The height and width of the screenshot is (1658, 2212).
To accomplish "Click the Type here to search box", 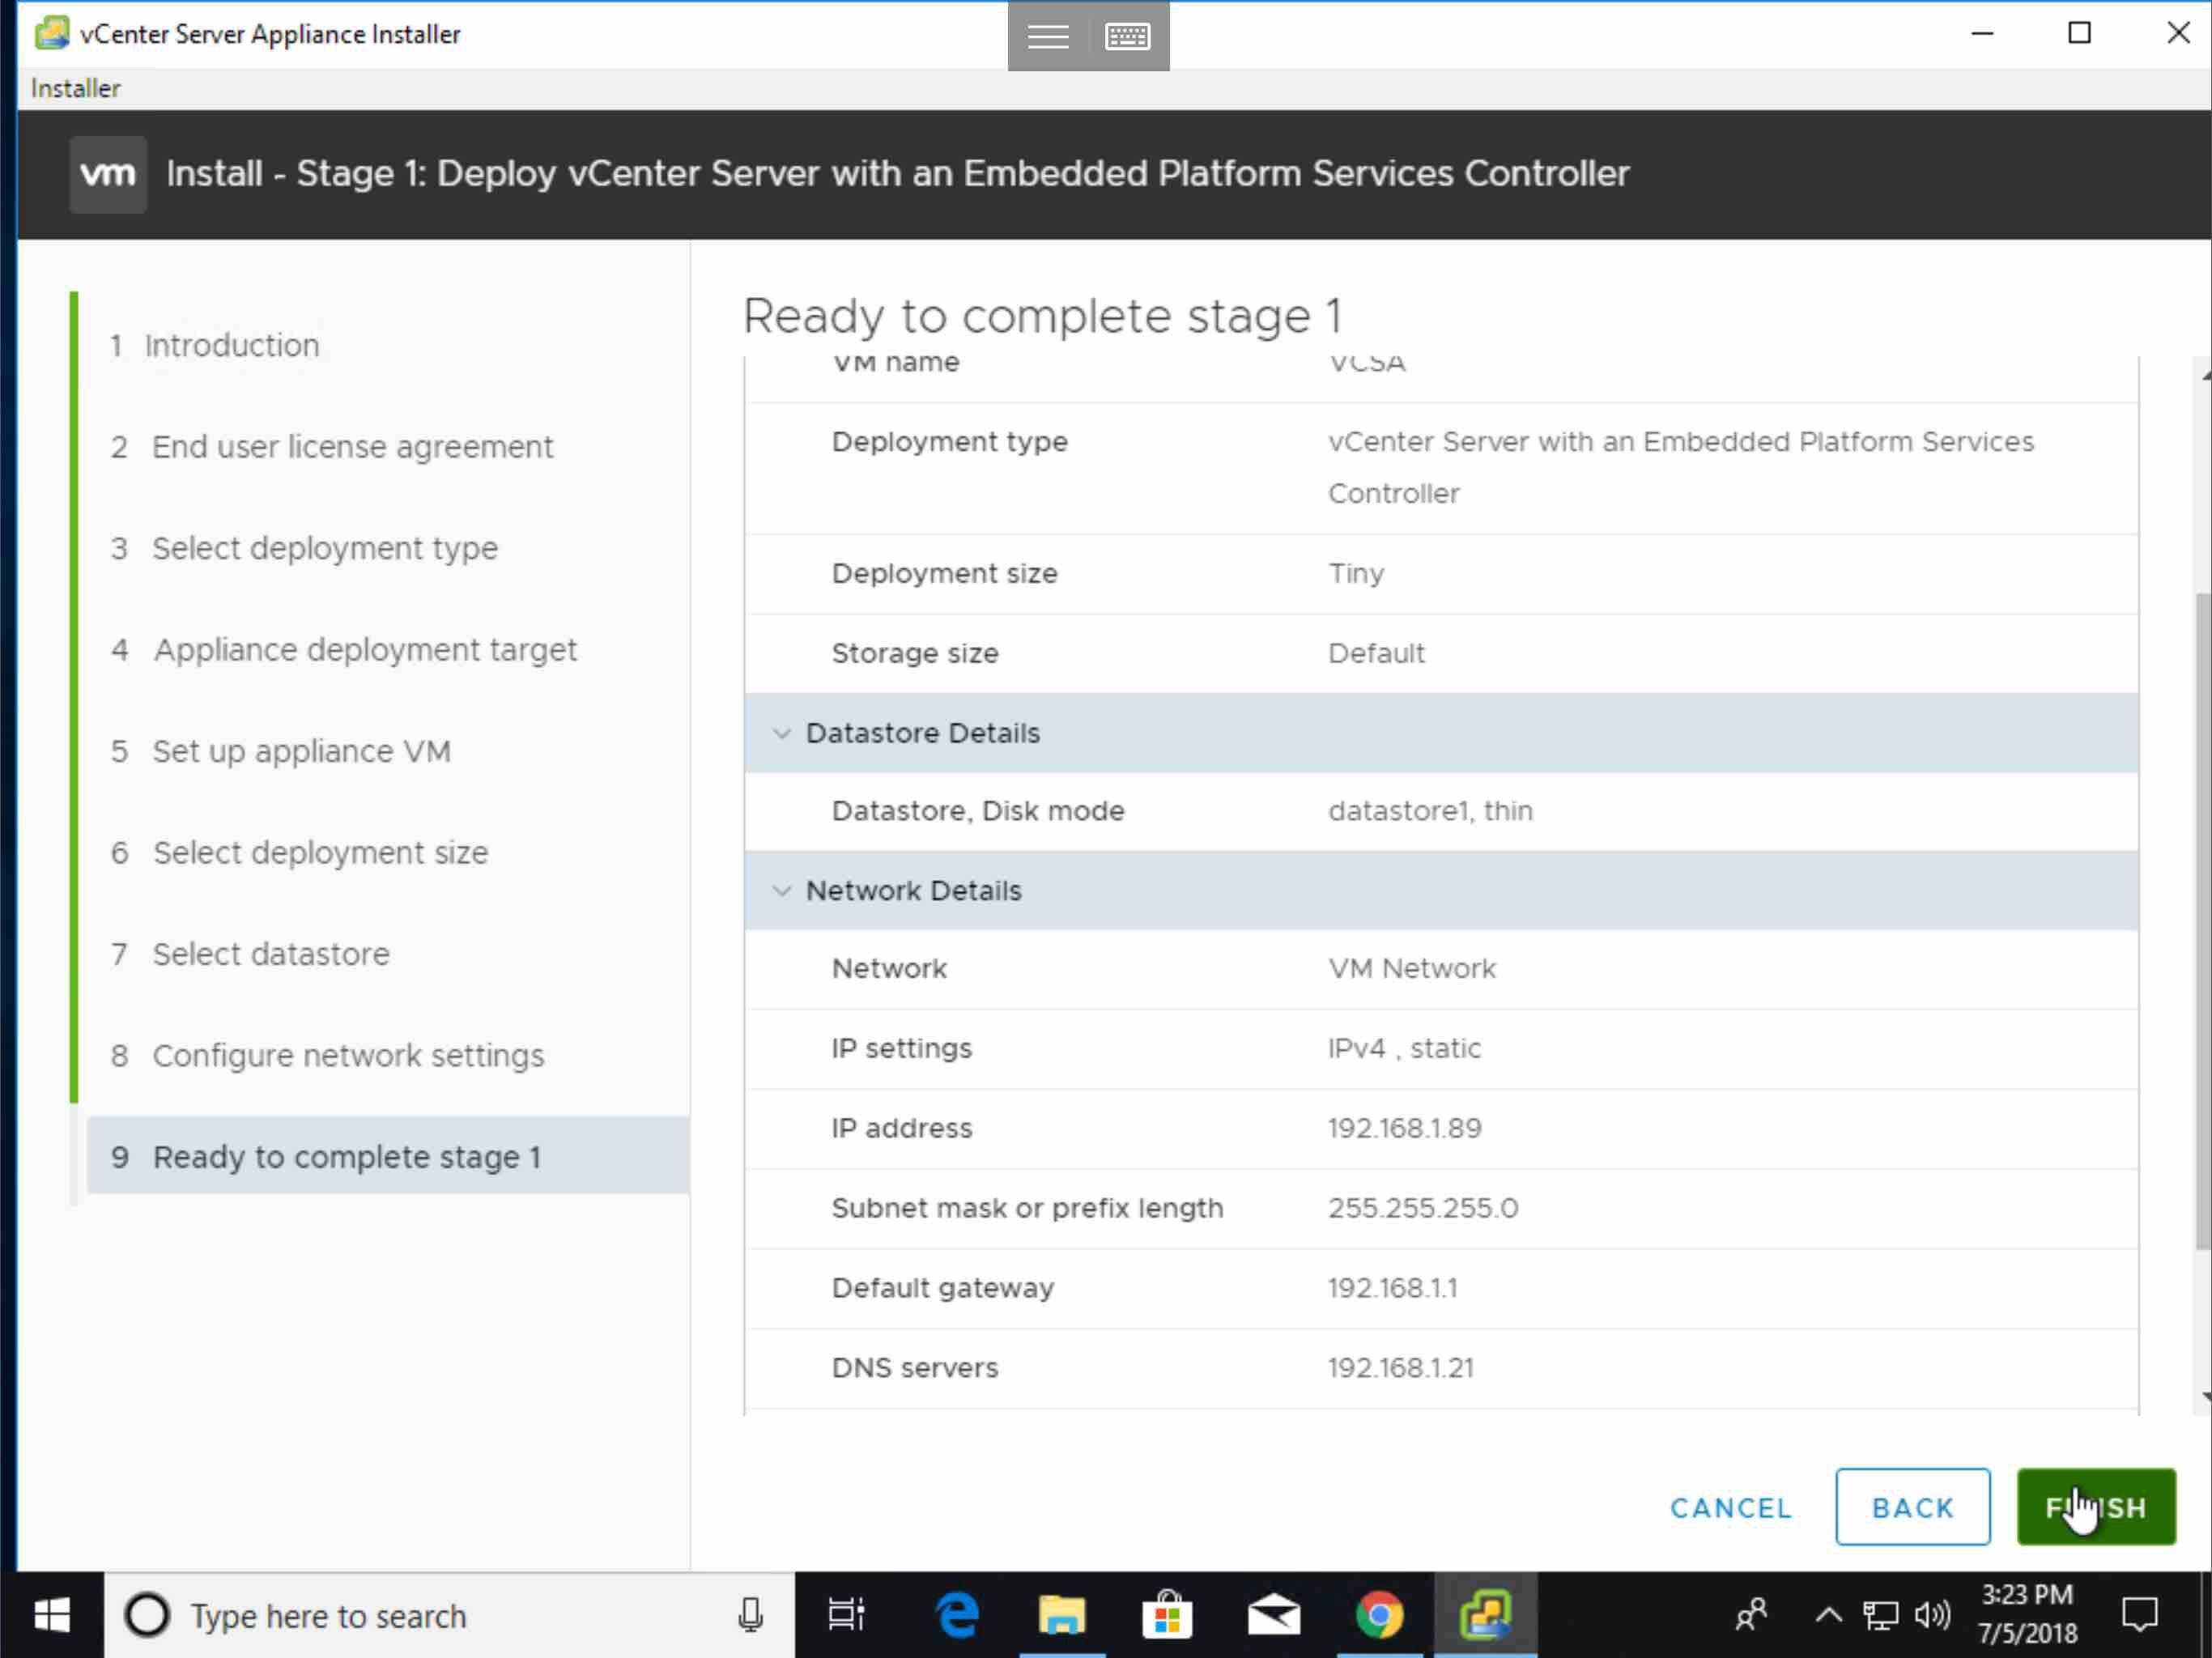I will (450, 1615).
